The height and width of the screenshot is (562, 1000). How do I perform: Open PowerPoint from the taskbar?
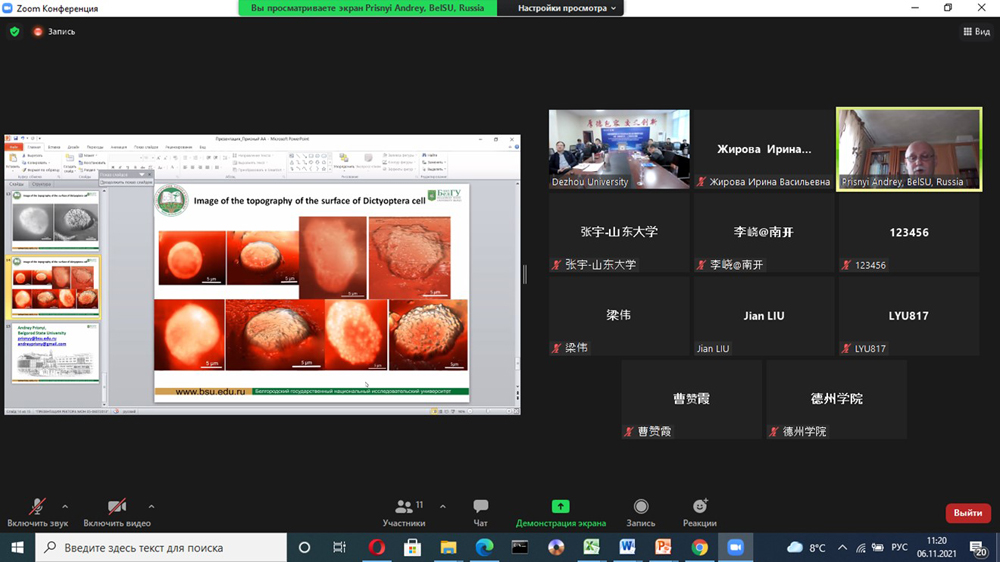663,547
